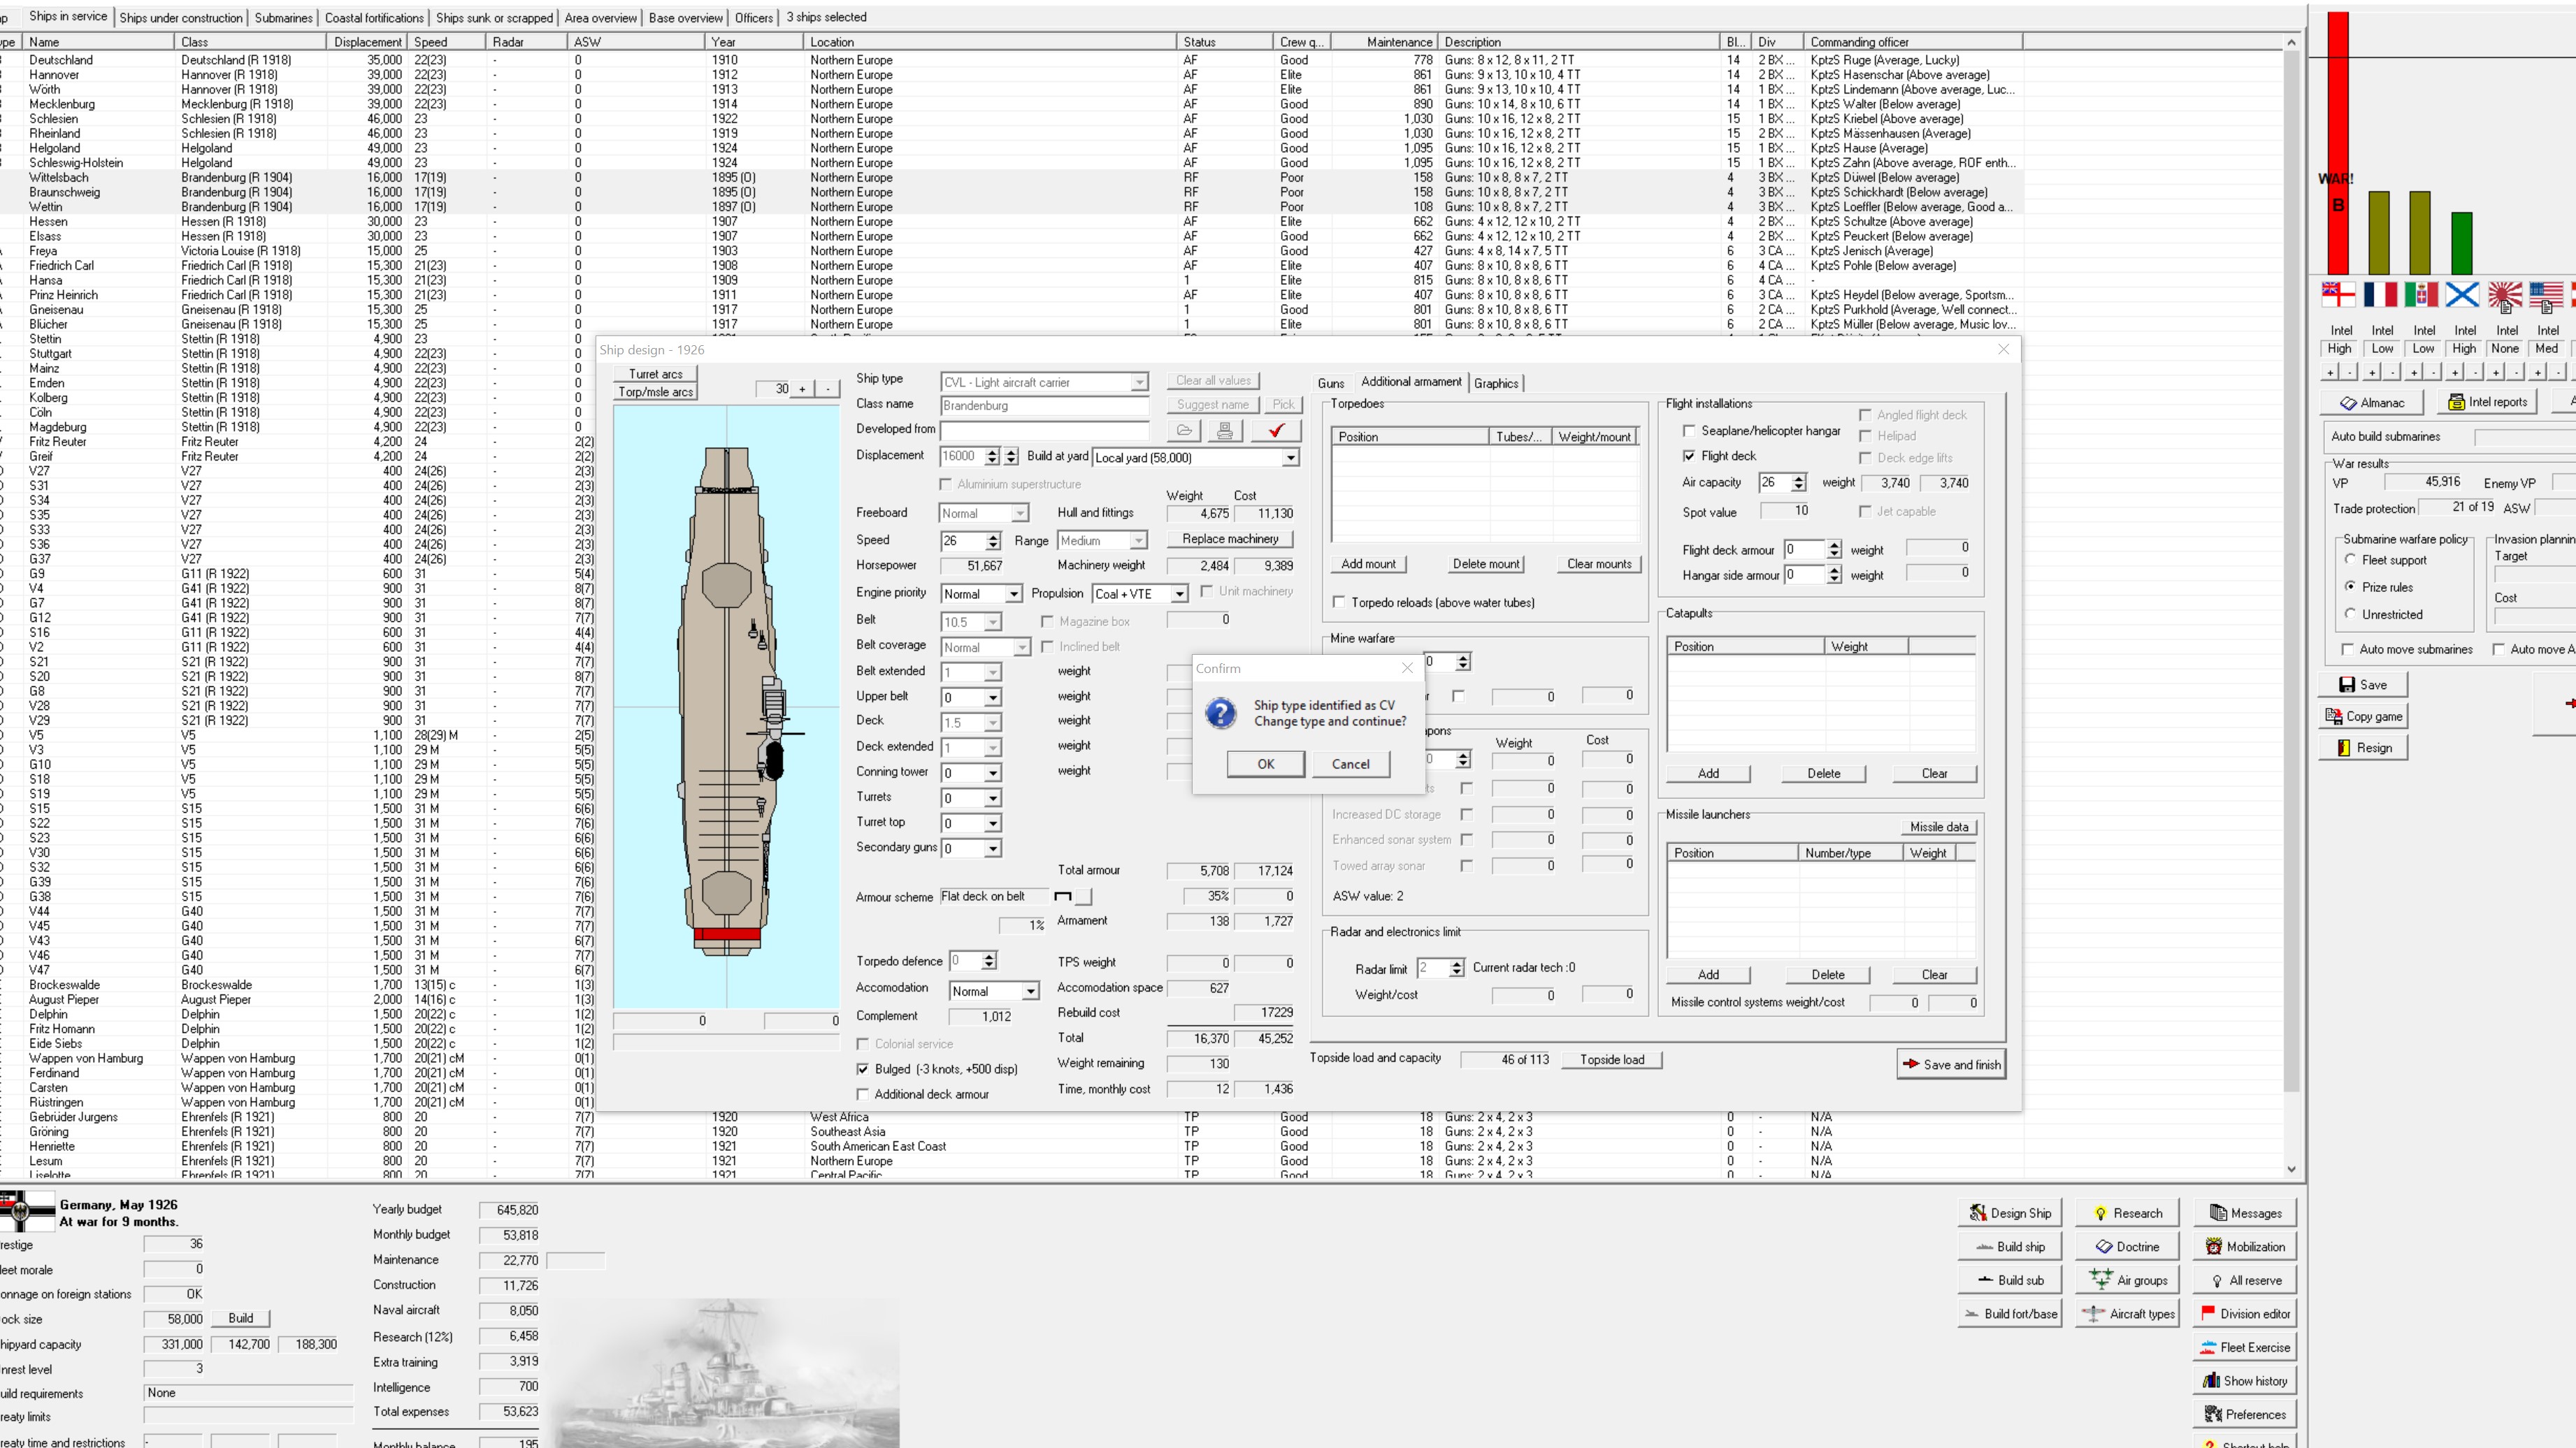
Task: Open the Messages window
Action: [x=2245, y=1213]
